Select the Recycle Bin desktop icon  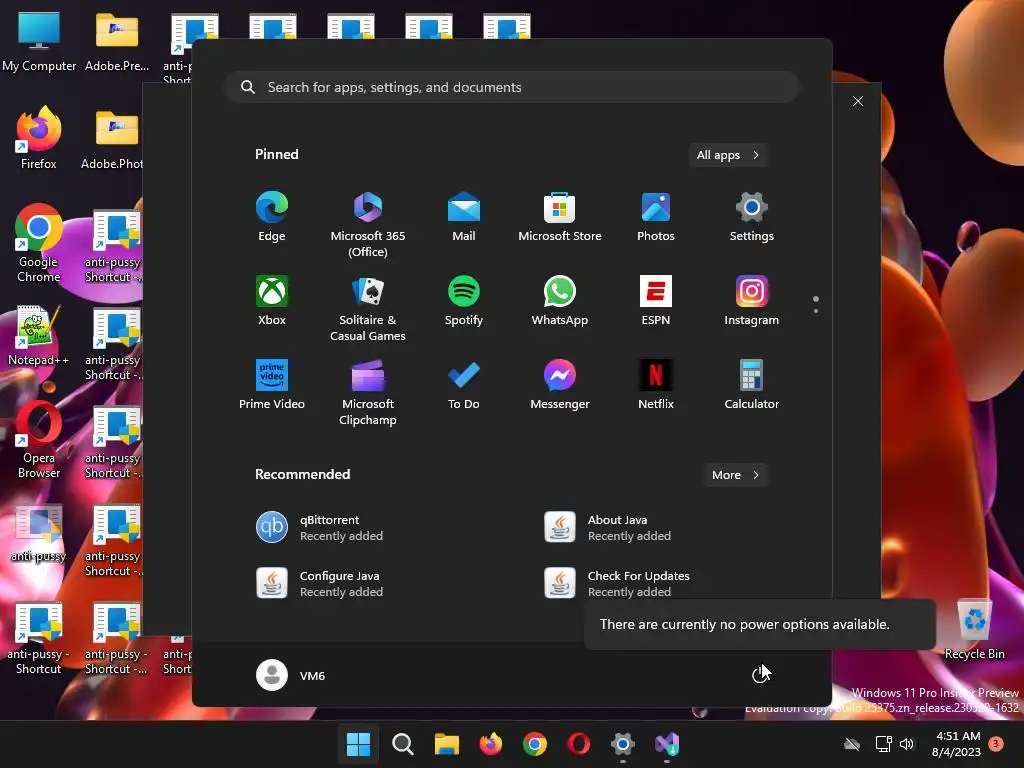point(974,630)
